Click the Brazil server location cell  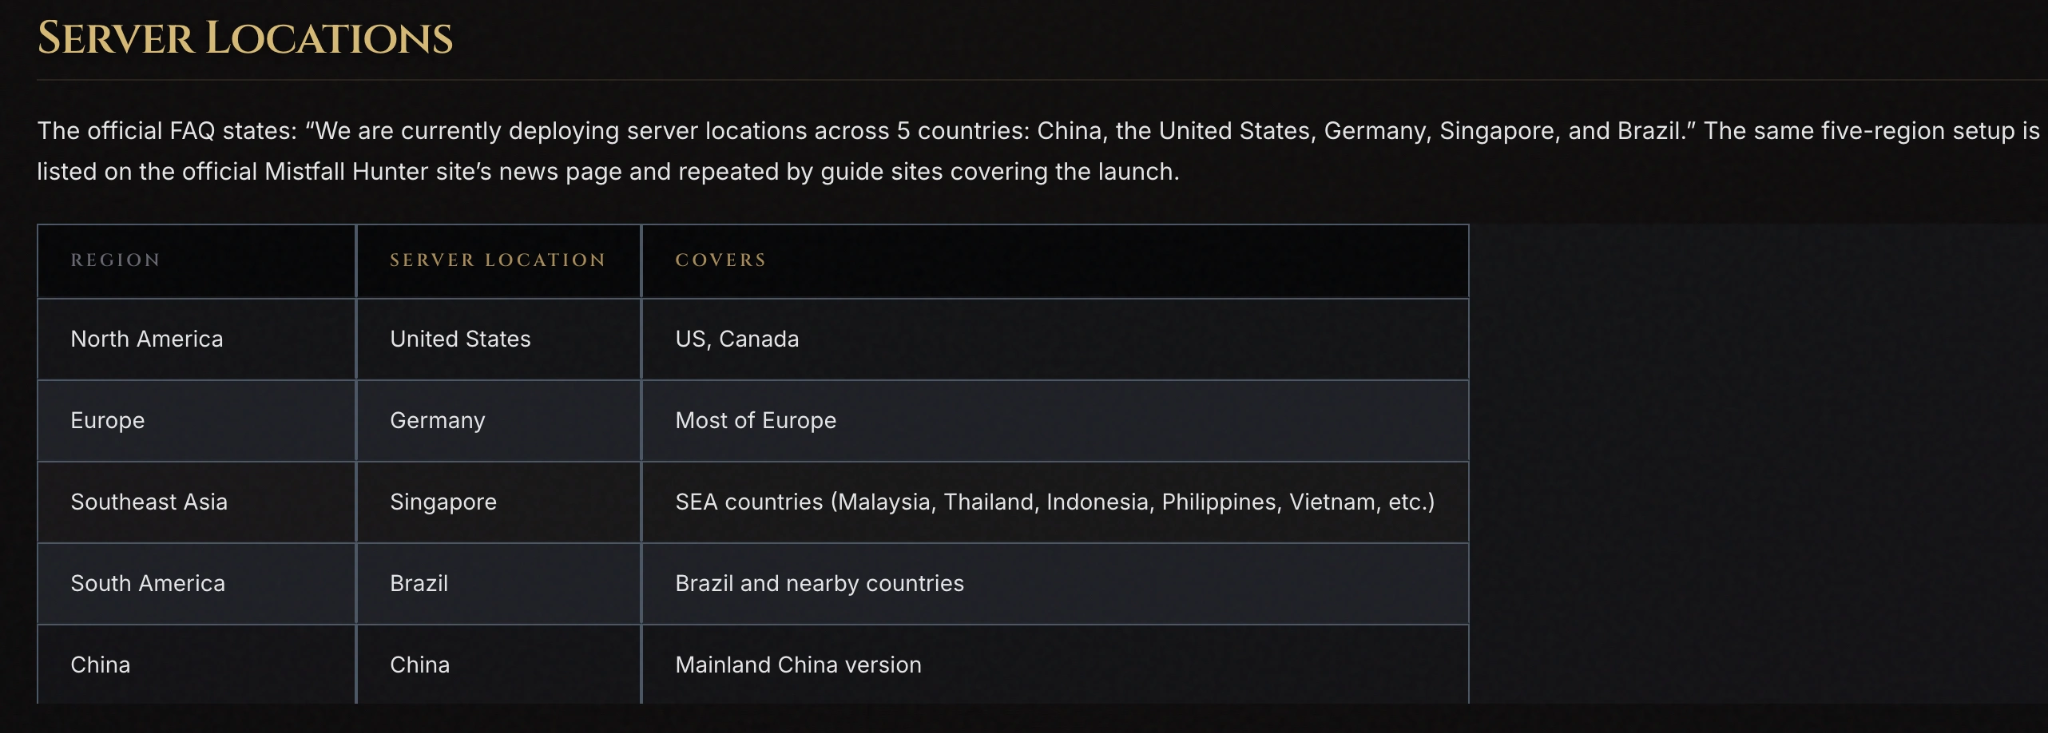pyautogui.click(x=499, y=584)
